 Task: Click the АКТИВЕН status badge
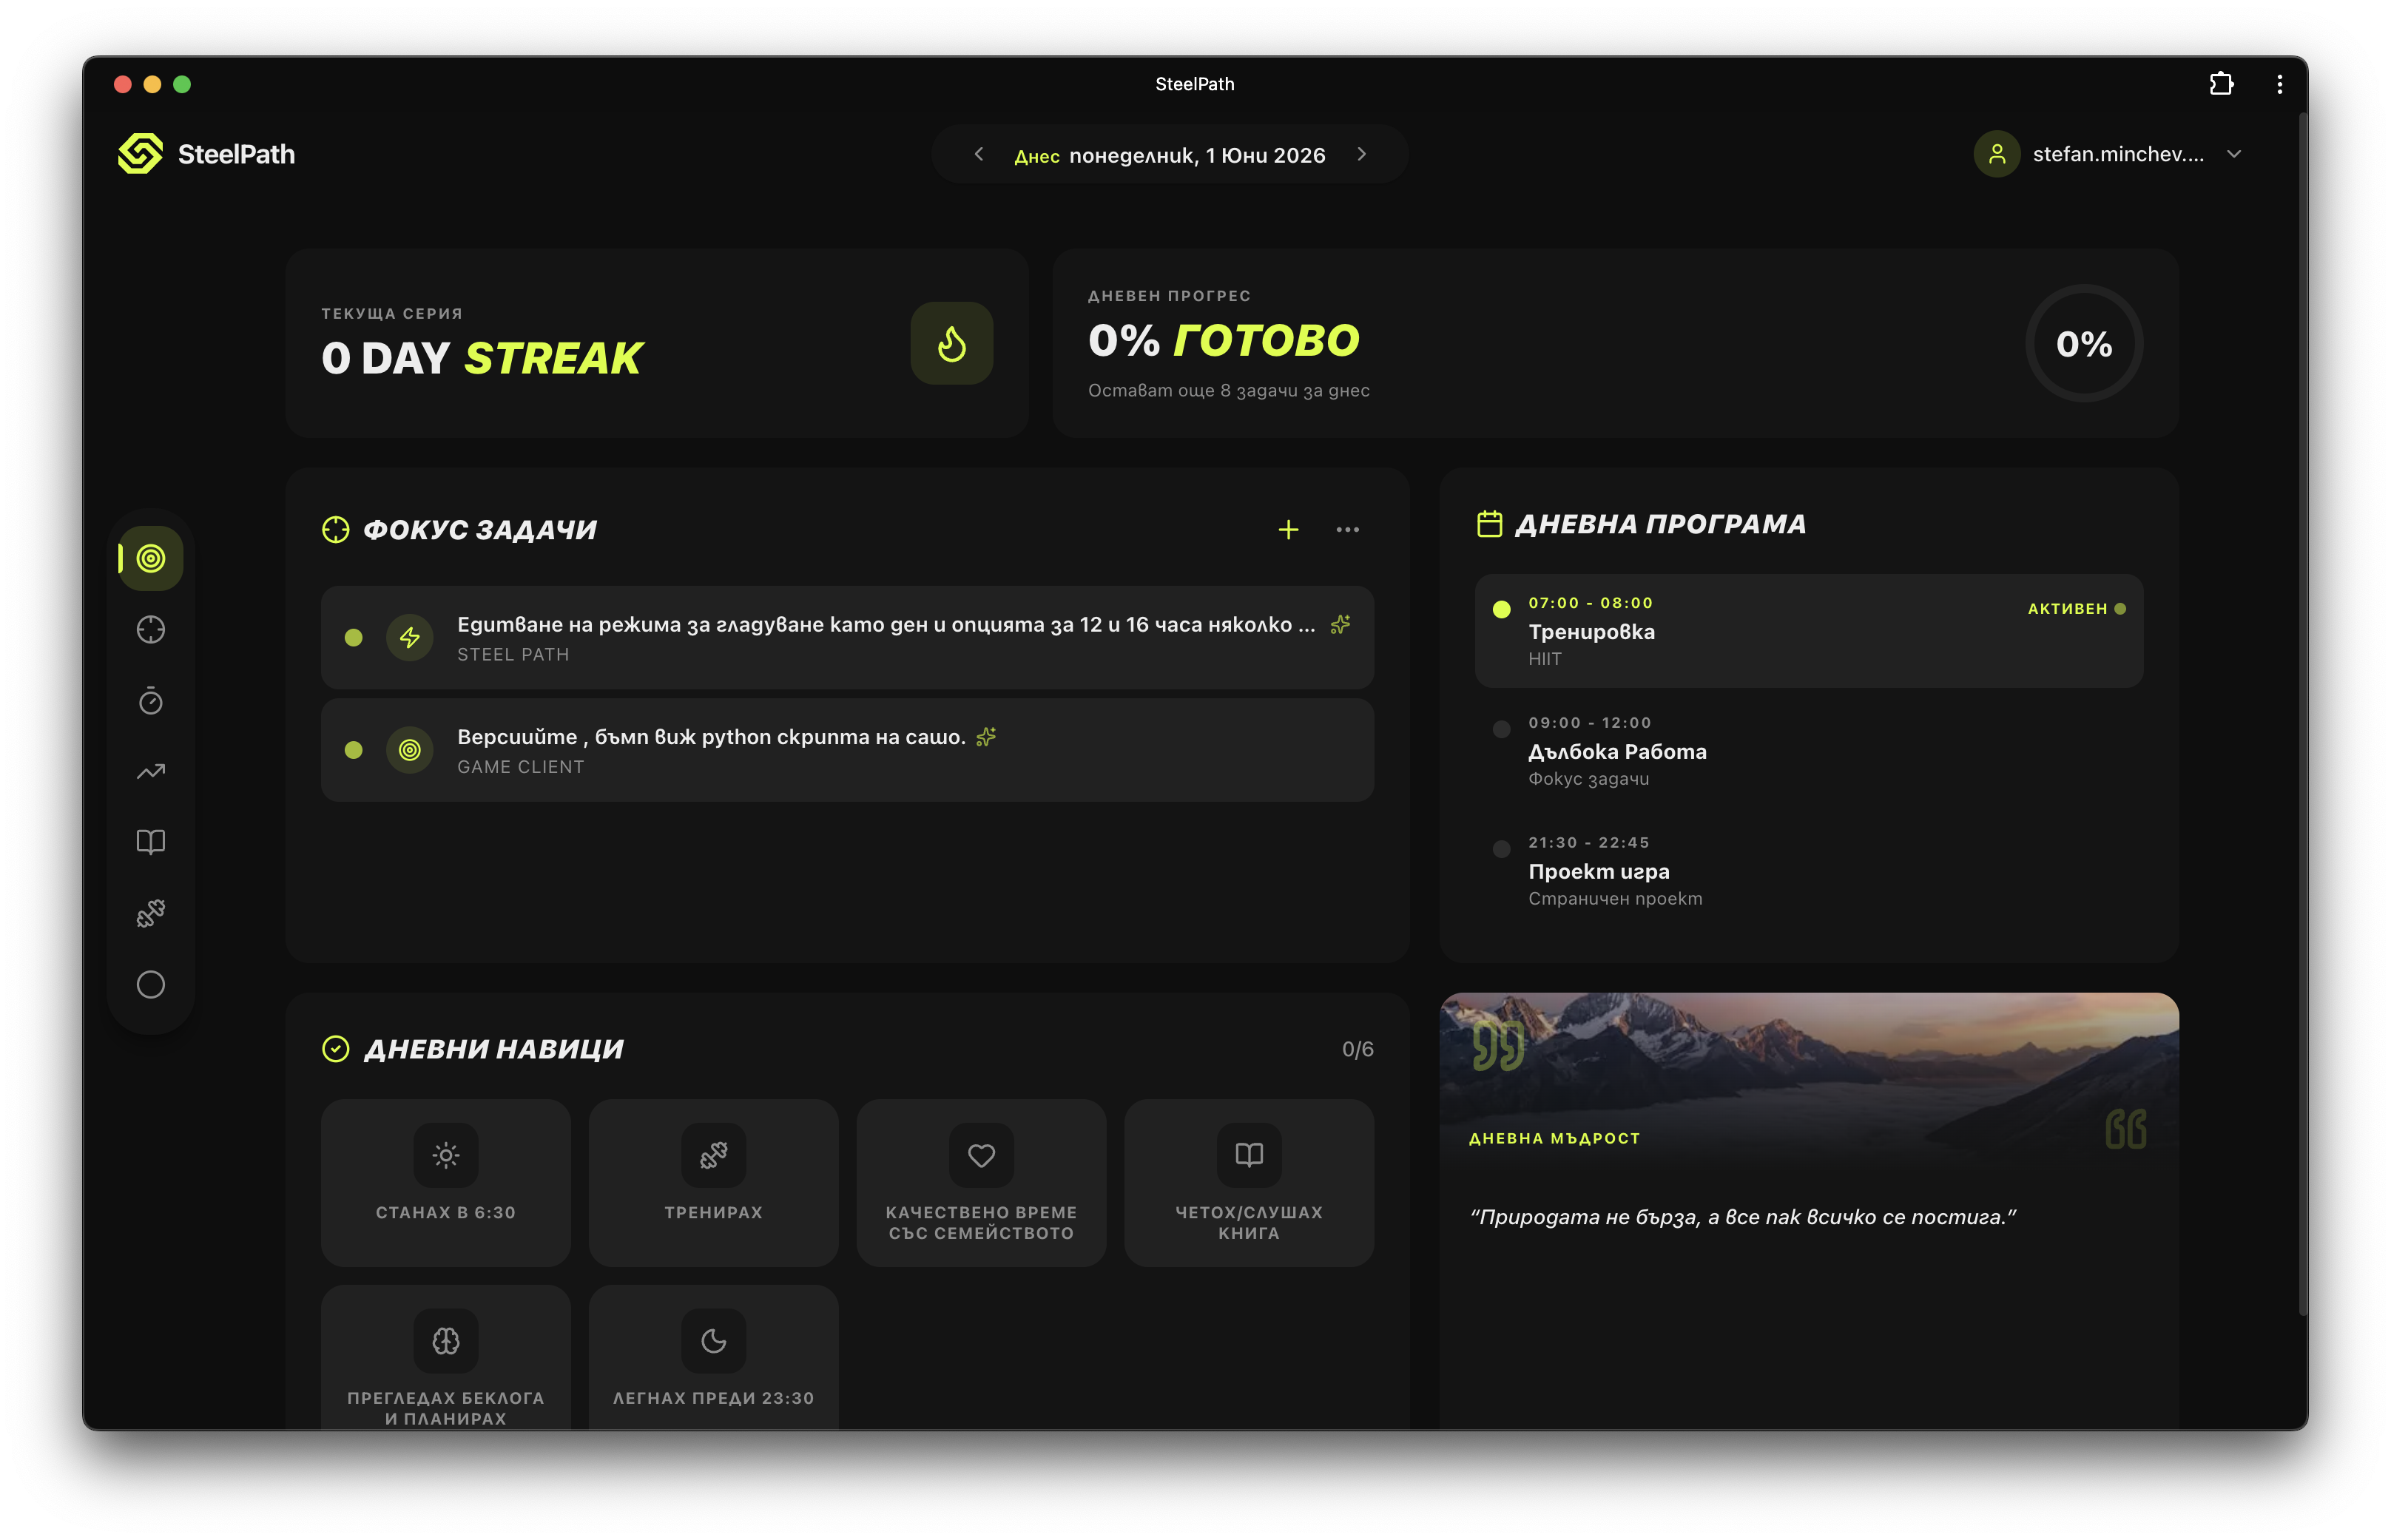2076,608
